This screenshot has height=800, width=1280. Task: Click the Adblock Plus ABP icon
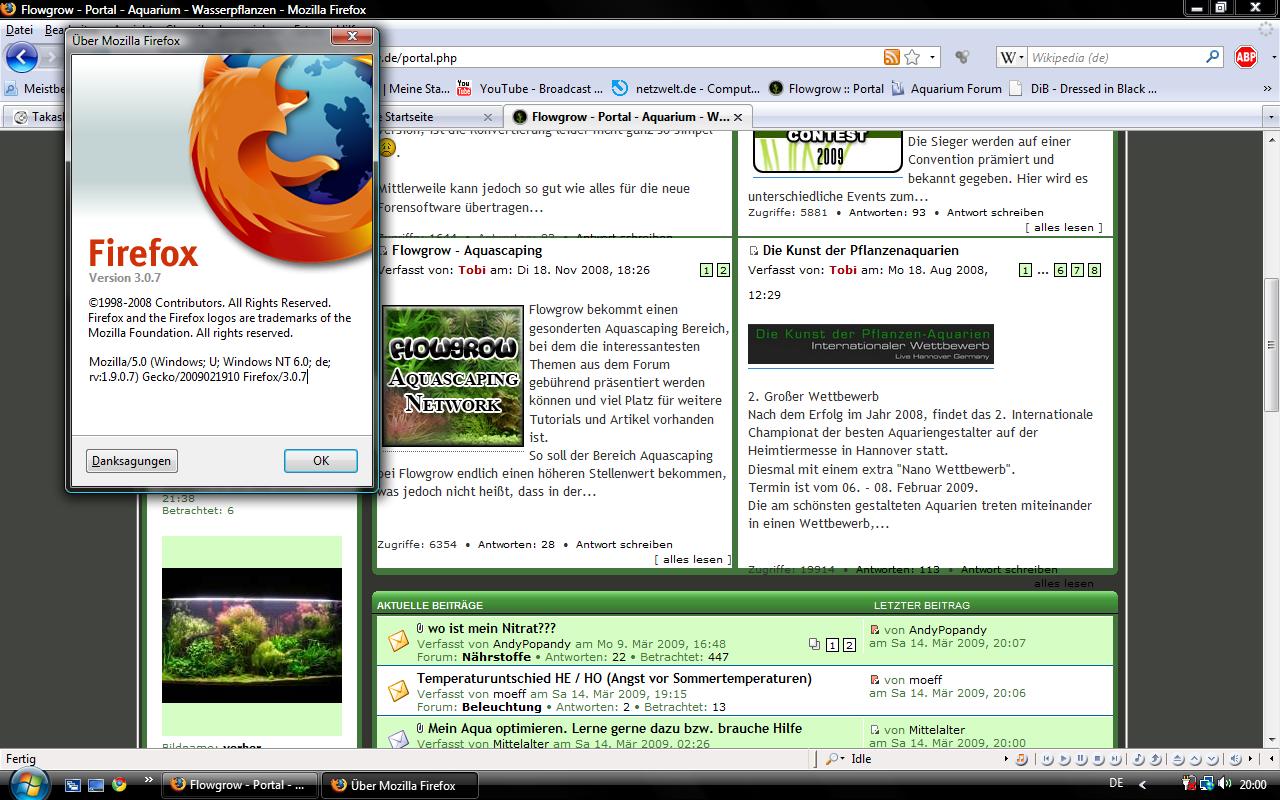[x=1245, y=58]
